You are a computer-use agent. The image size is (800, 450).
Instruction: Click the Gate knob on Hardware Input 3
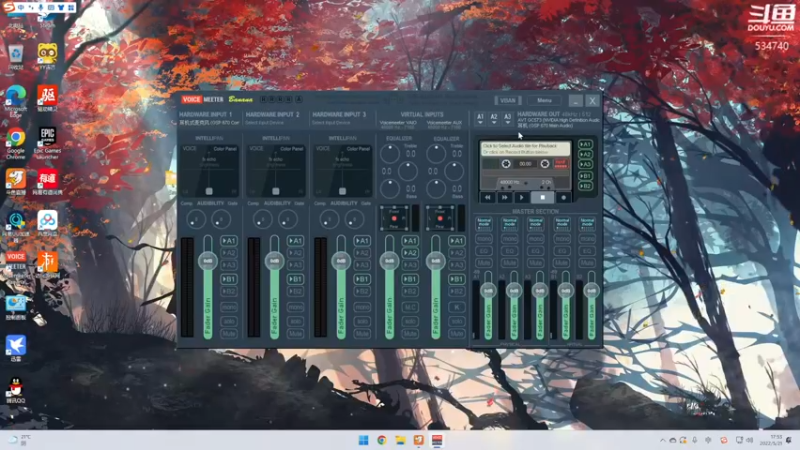[x=354, y=219]
